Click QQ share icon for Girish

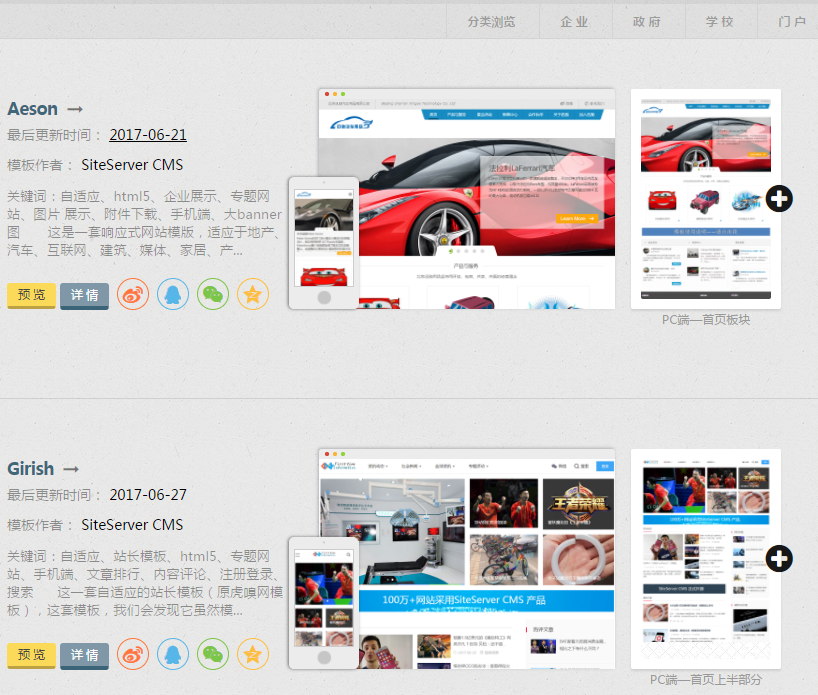[x=173, y=654]
